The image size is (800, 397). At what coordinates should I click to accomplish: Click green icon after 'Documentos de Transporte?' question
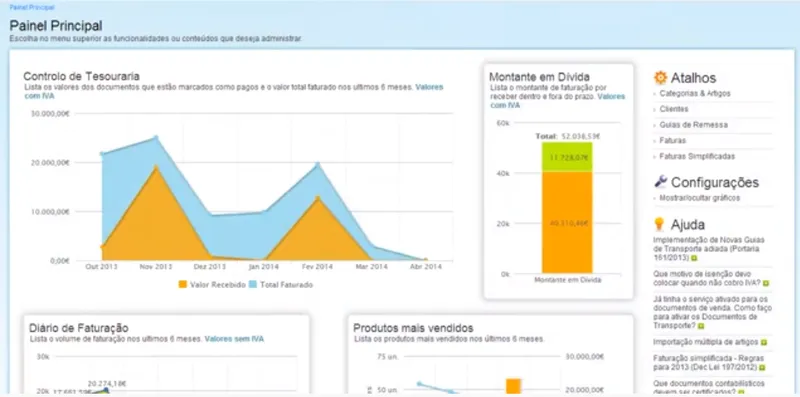tap(701, 326)
